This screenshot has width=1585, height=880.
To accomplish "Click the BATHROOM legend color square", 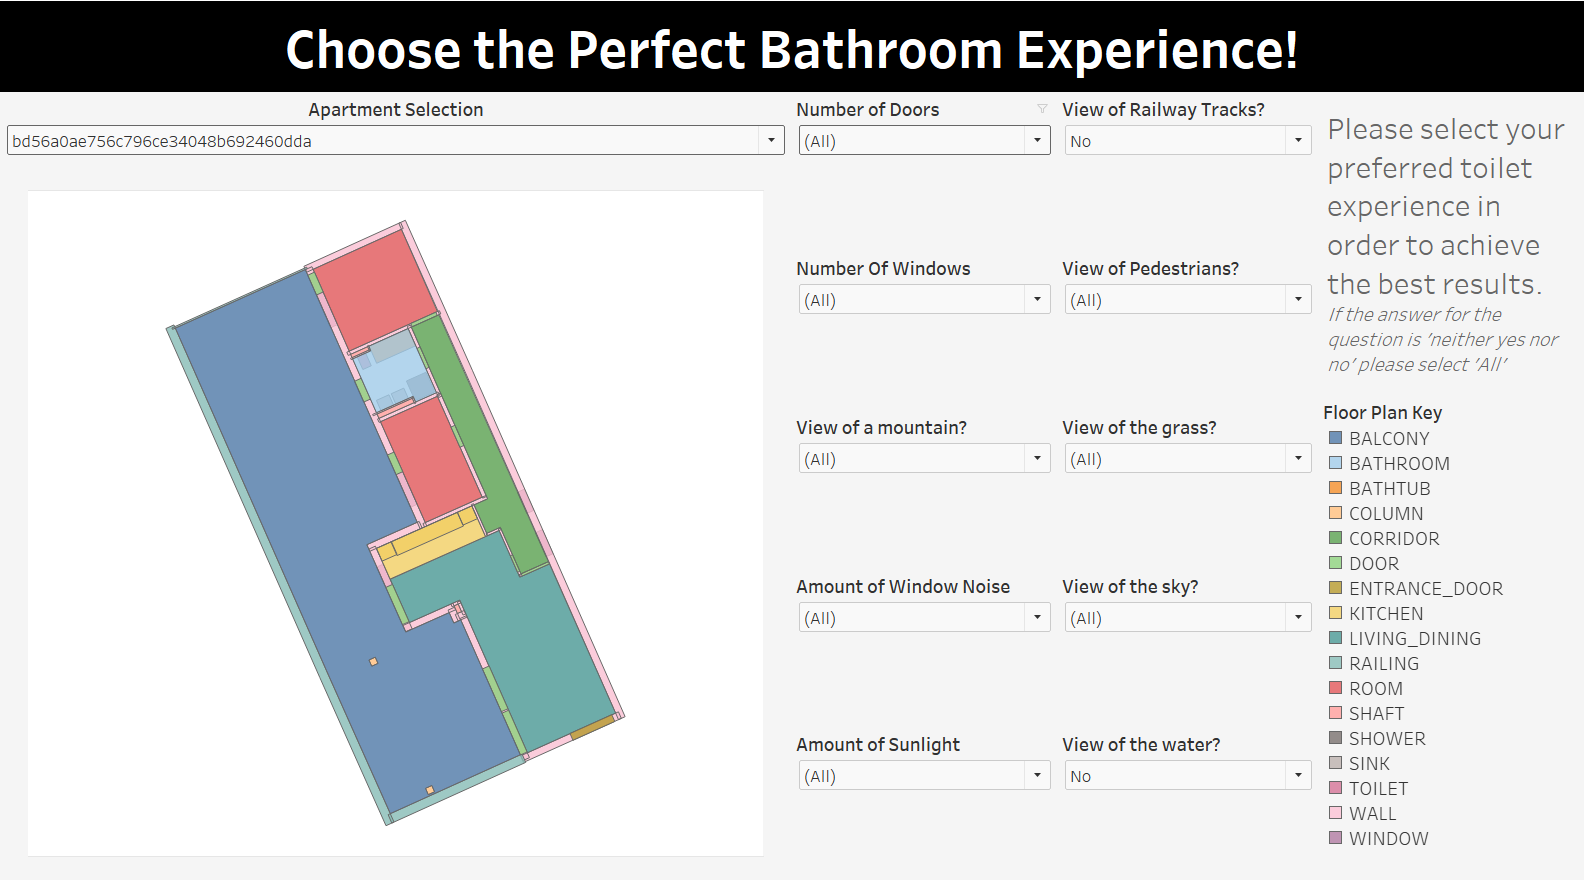I will [1335, 463].
